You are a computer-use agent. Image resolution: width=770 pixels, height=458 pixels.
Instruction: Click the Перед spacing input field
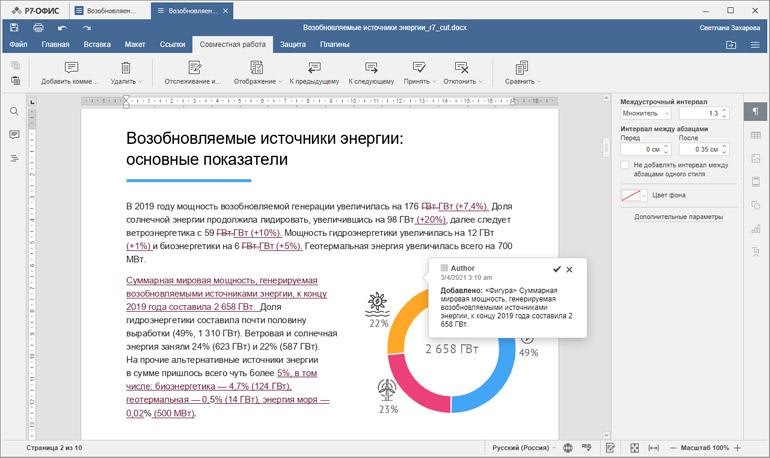pos(640,149)
